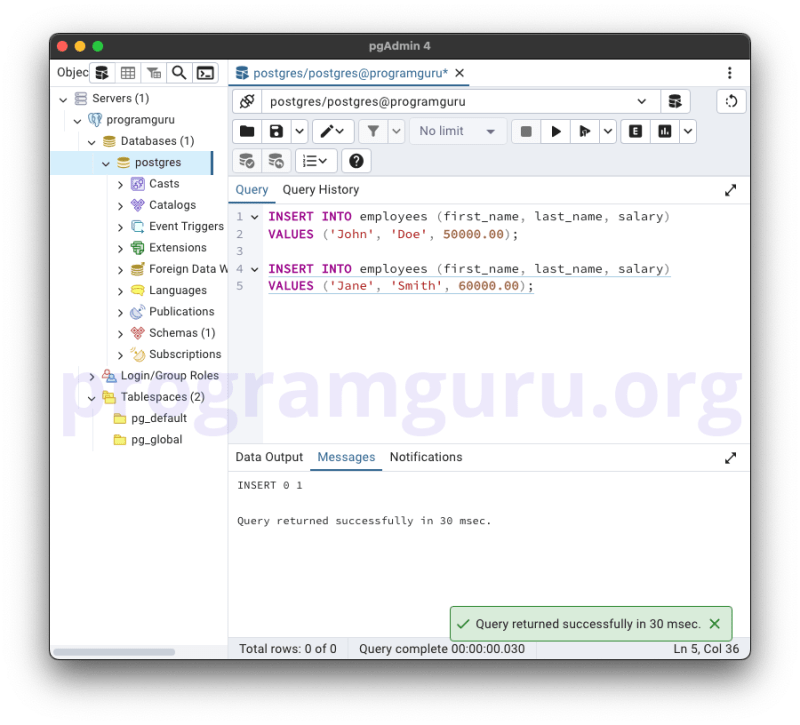Open the Macros list icon dropdown
This screenshot has width=800, height=725.
tap(315, 161)
